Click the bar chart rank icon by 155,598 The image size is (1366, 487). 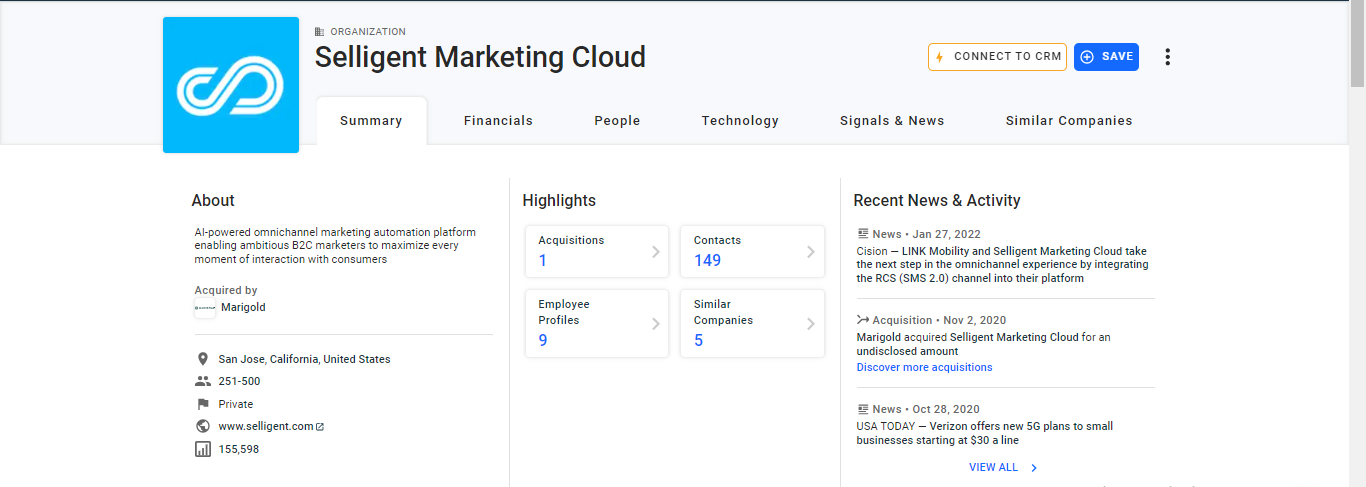[203, 449]
